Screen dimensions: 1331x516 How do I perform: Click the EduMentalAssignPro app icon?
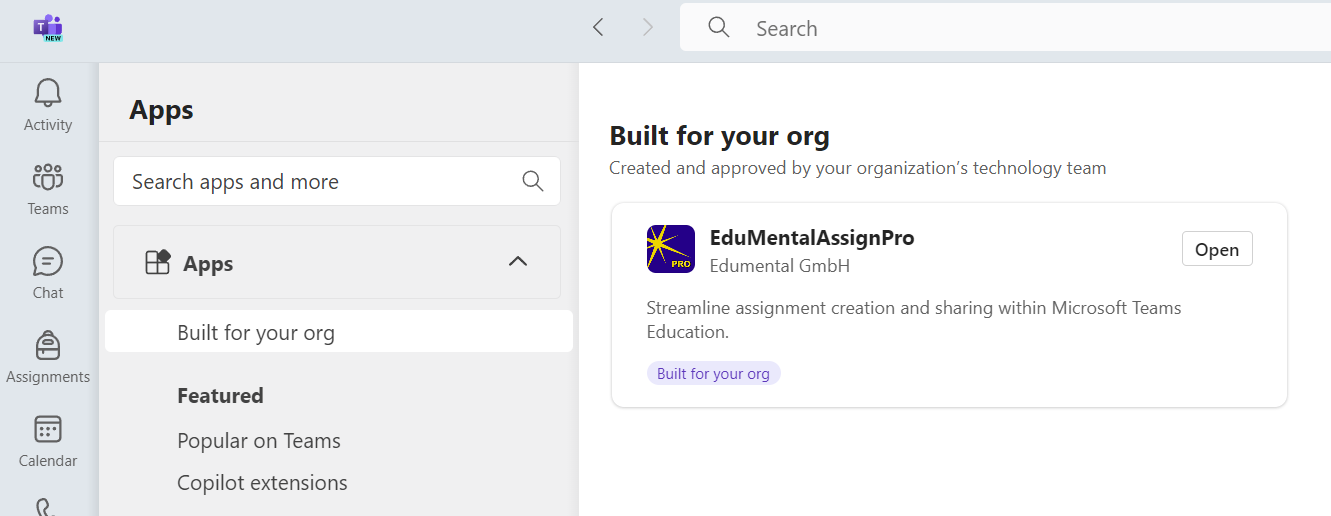click(671, 249)
